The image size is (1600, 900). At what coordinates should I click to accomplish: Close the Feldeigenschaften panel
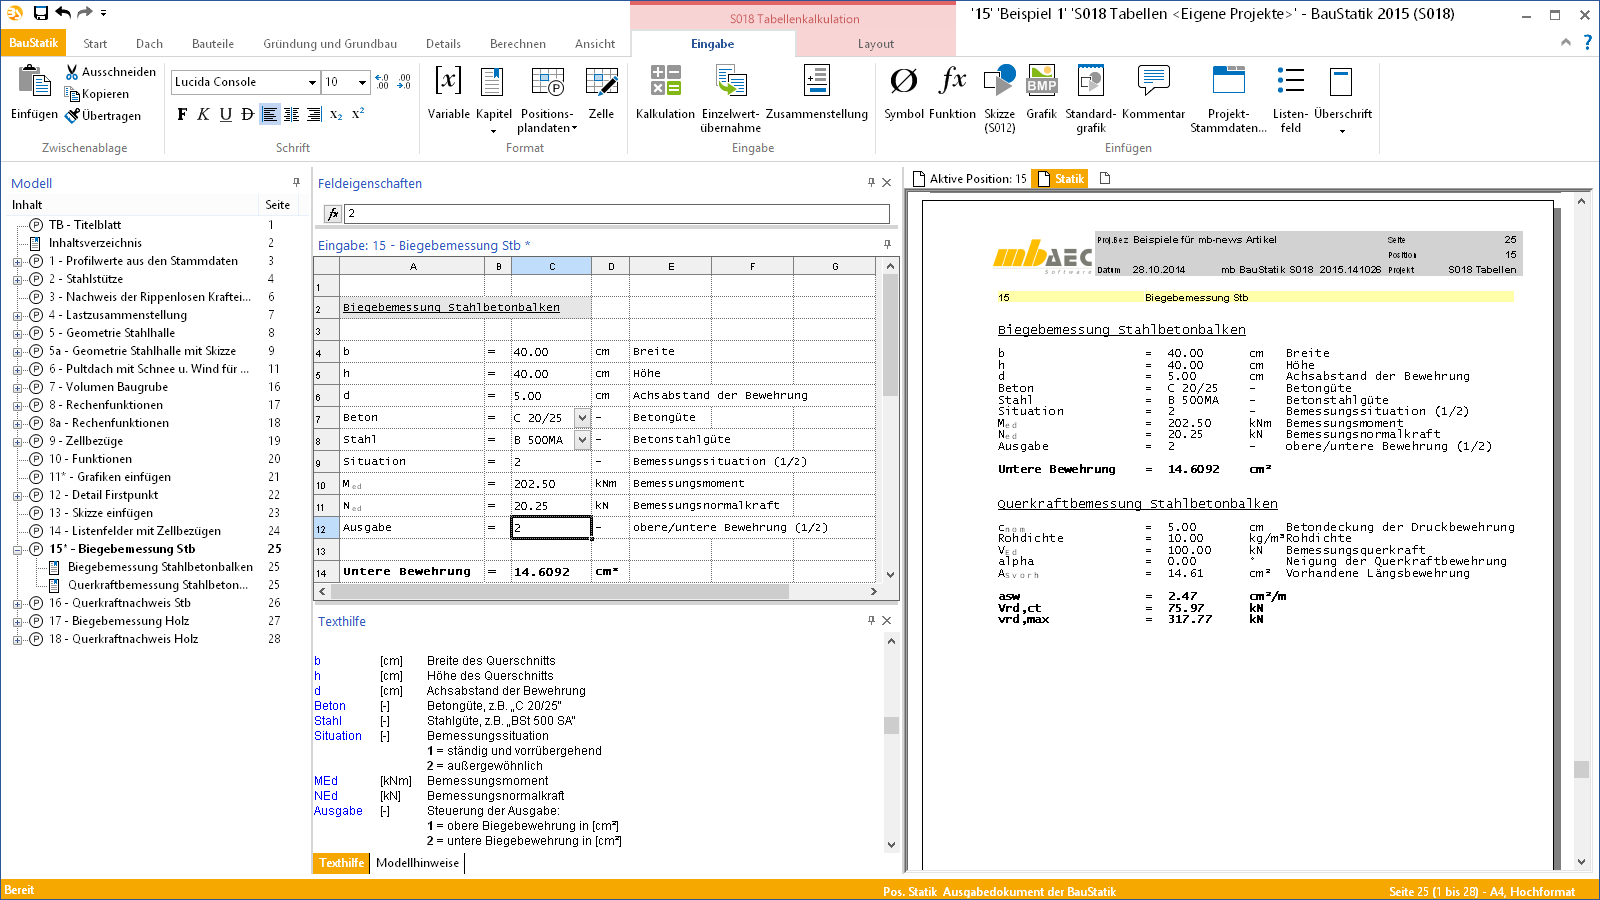887,182
